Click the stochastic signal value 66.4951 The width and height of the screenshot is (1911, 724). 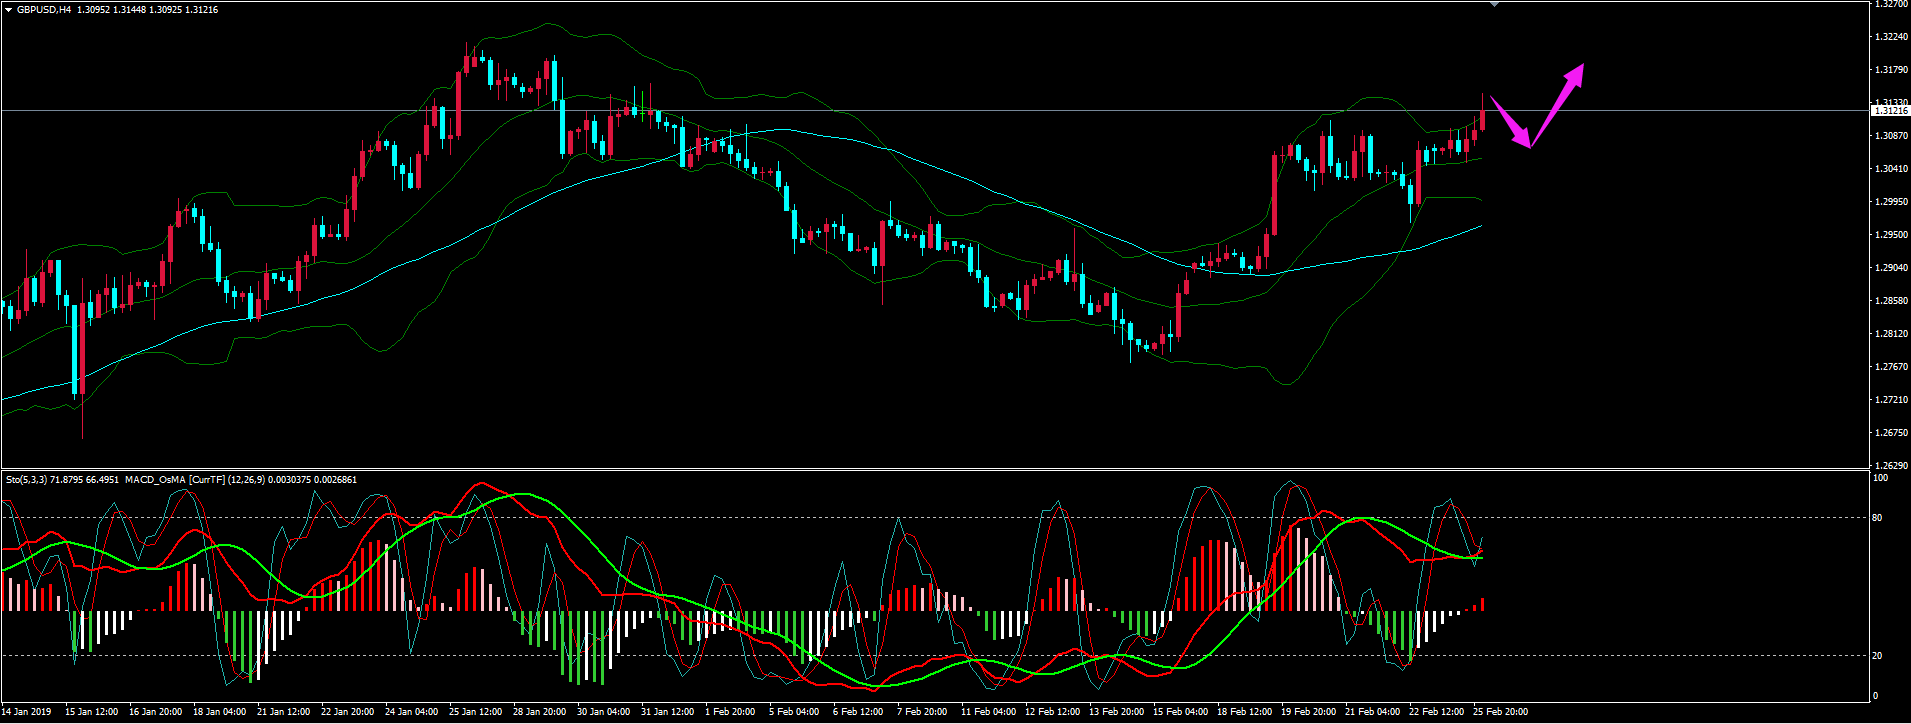102,480
